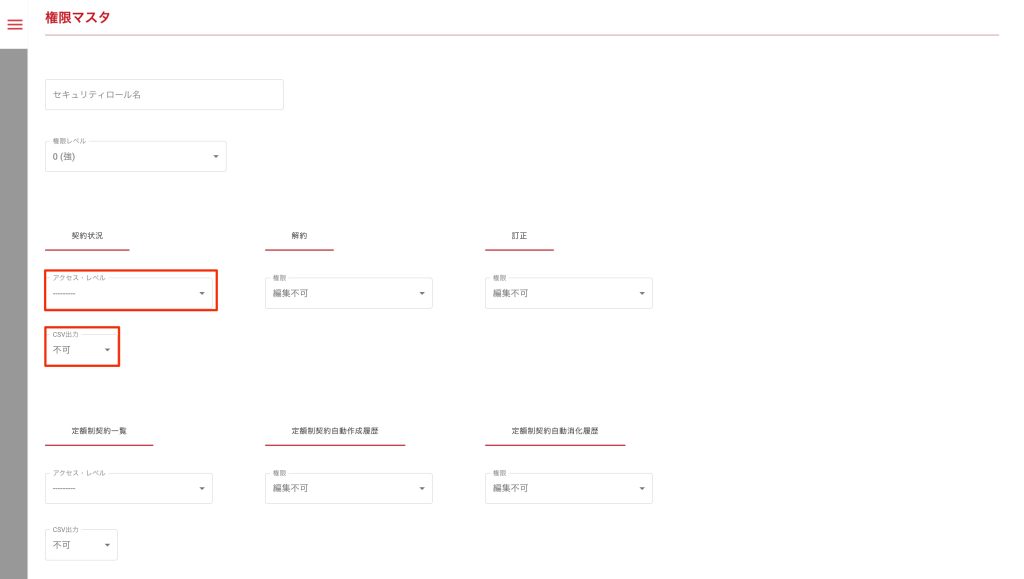Click アクセス・レベル arrow under 定額制契約一覧

pos(202,488)
